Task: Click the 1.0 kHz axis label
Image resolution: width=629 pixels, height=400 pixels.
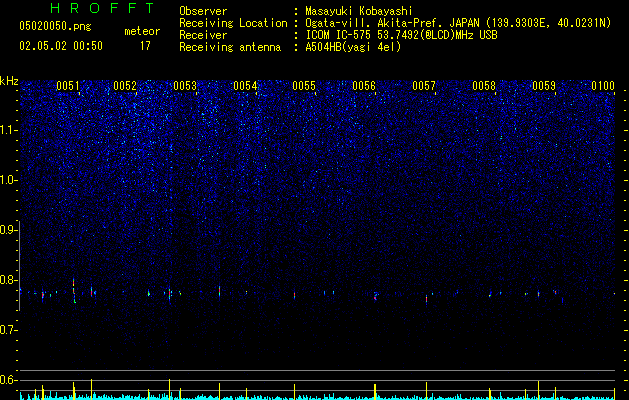Action: pos(8,180)
